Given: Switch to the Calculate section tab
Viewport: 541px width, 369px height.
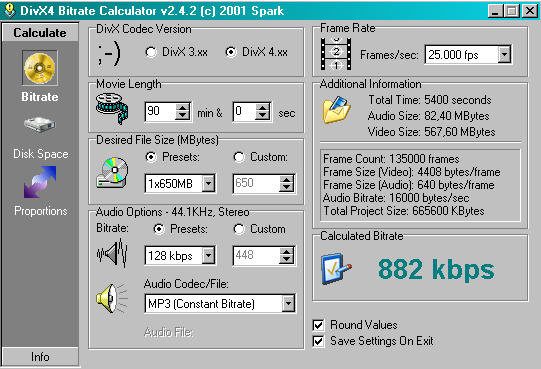Looking at the screenshot, I should (x=40, y=32).
